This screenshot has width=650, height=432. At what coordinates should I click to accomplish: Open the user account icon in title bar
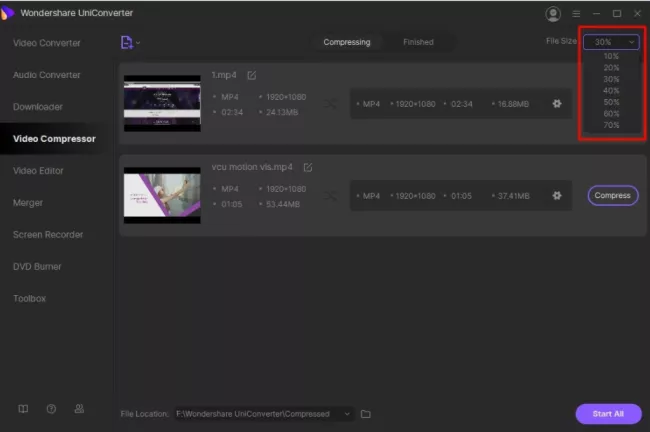click(553, 14)
